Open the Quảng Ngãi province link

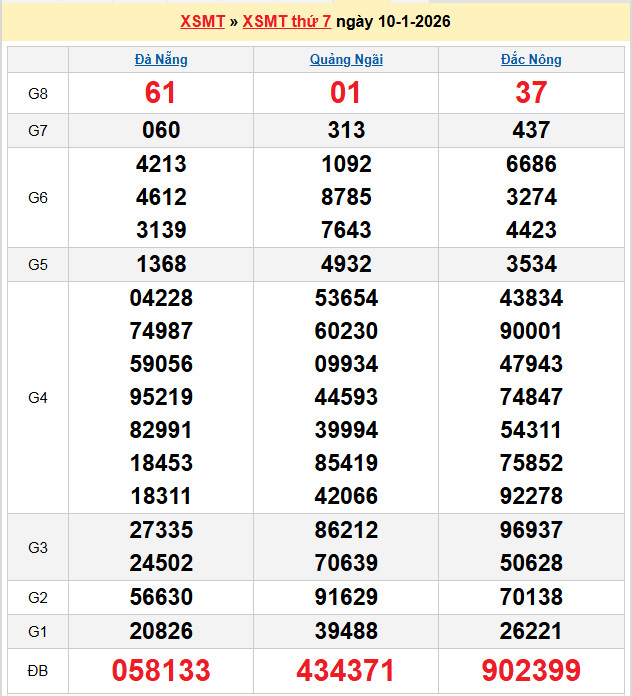(346, 59)
